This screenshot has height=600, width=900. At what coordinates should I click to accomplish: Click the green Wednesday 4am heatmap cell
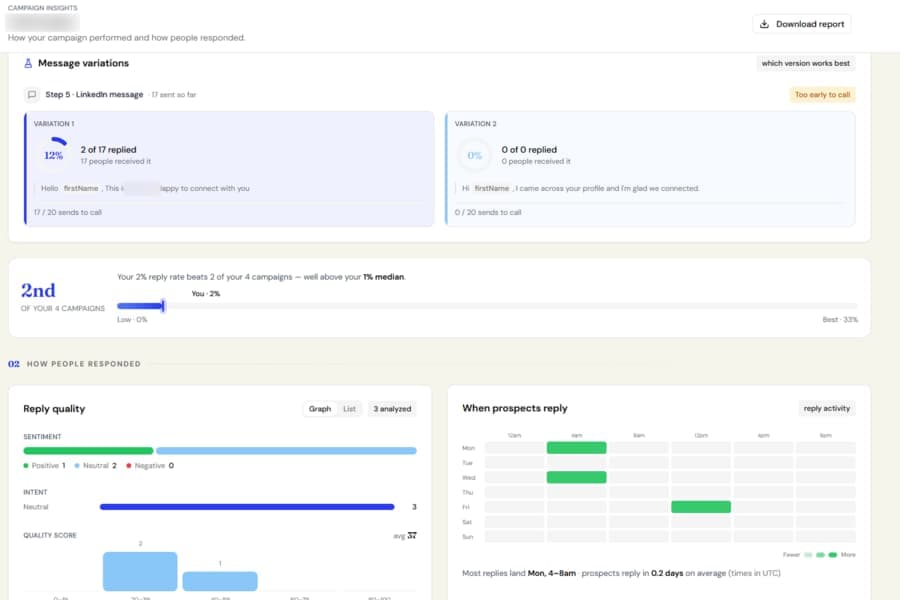click(x=576, y=477)
